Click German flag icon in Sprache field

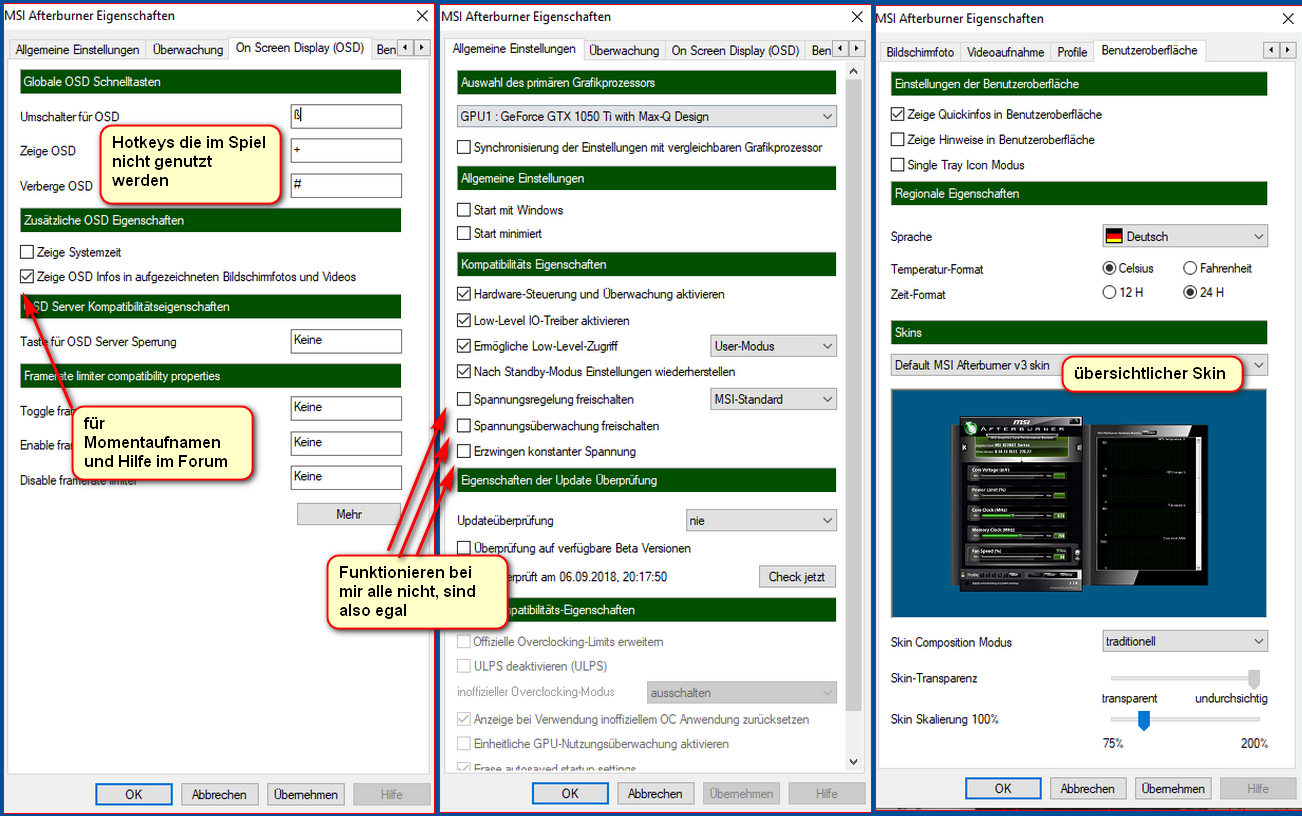coord(1114,237)
